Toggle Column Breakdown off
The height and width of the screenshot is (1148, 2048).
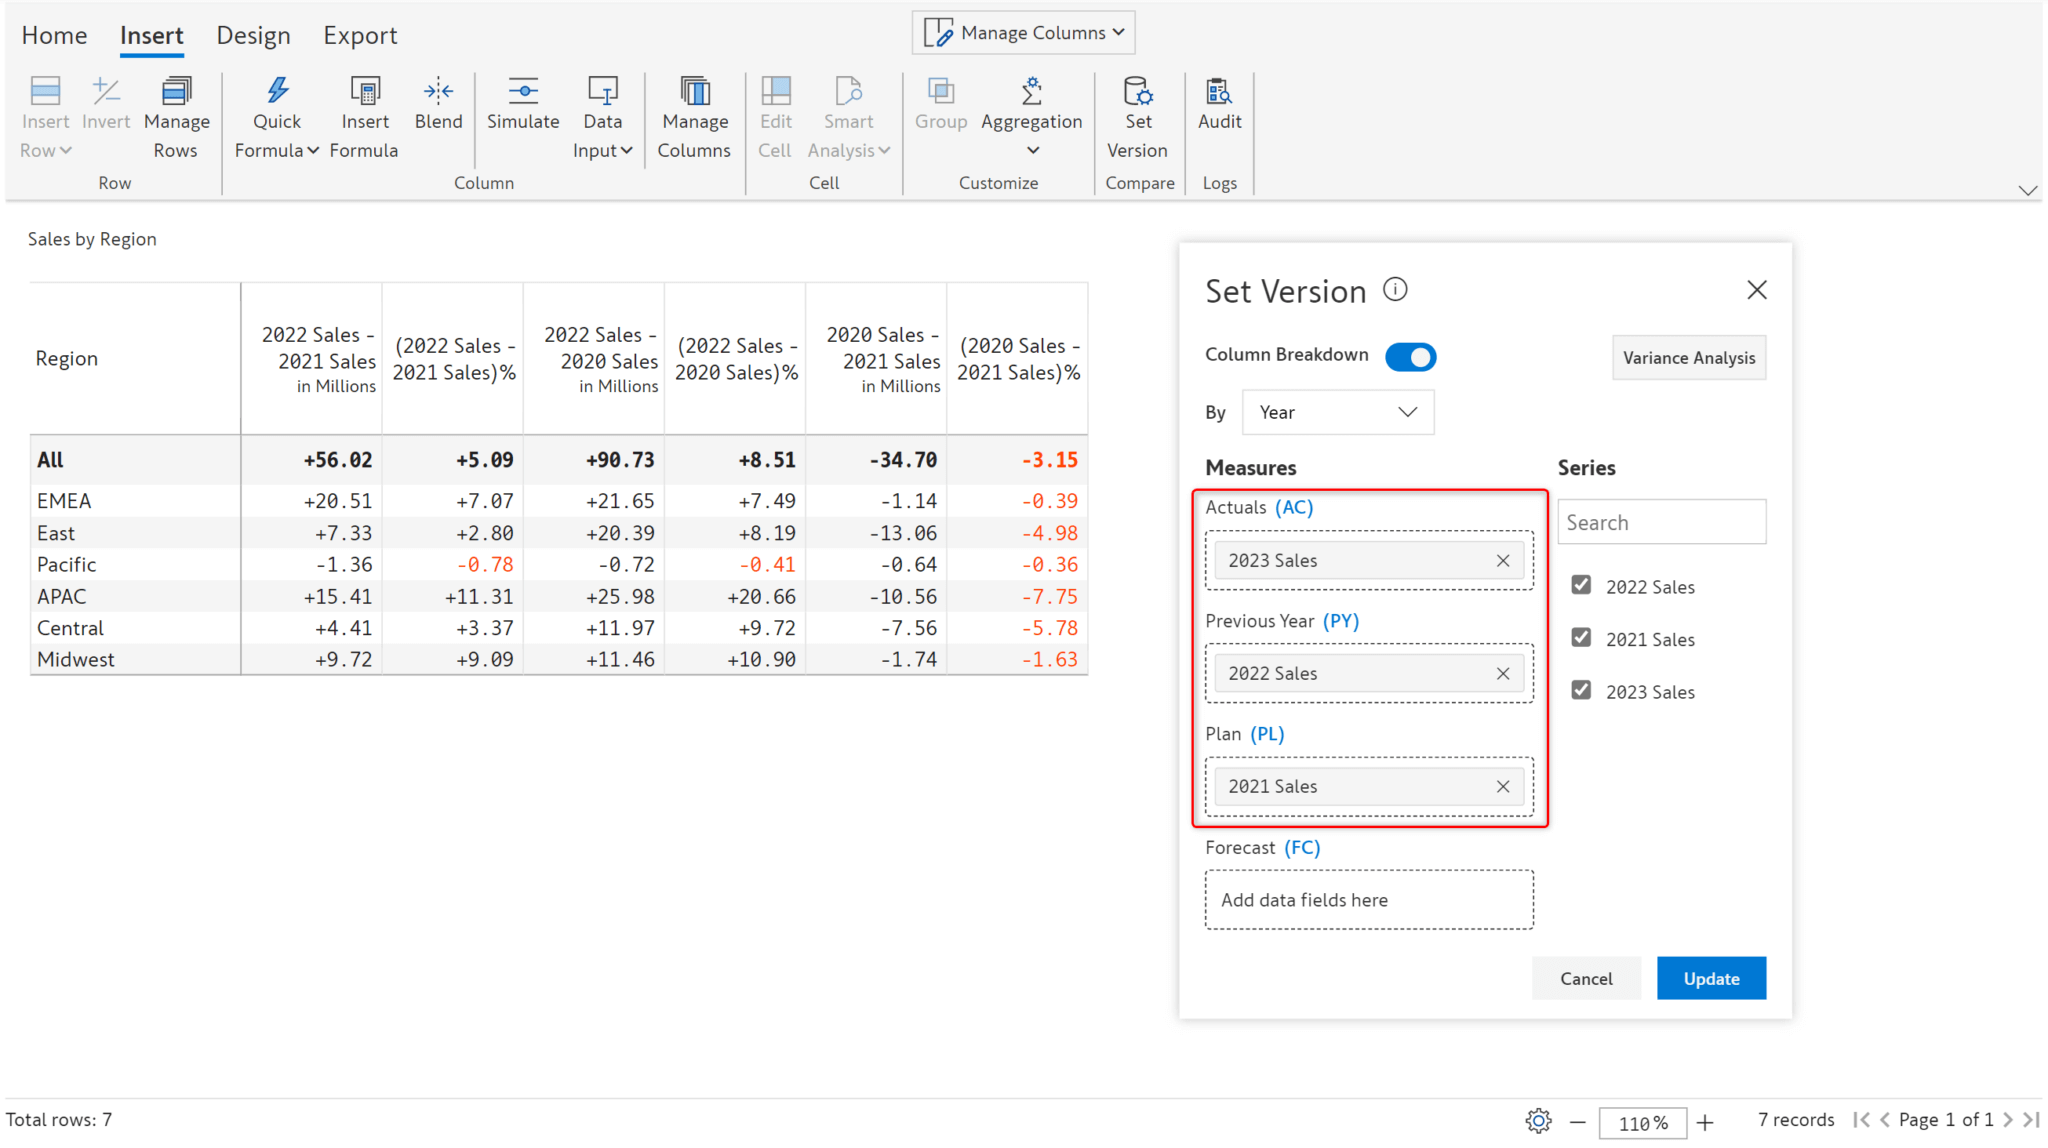tap(1411, 356)
